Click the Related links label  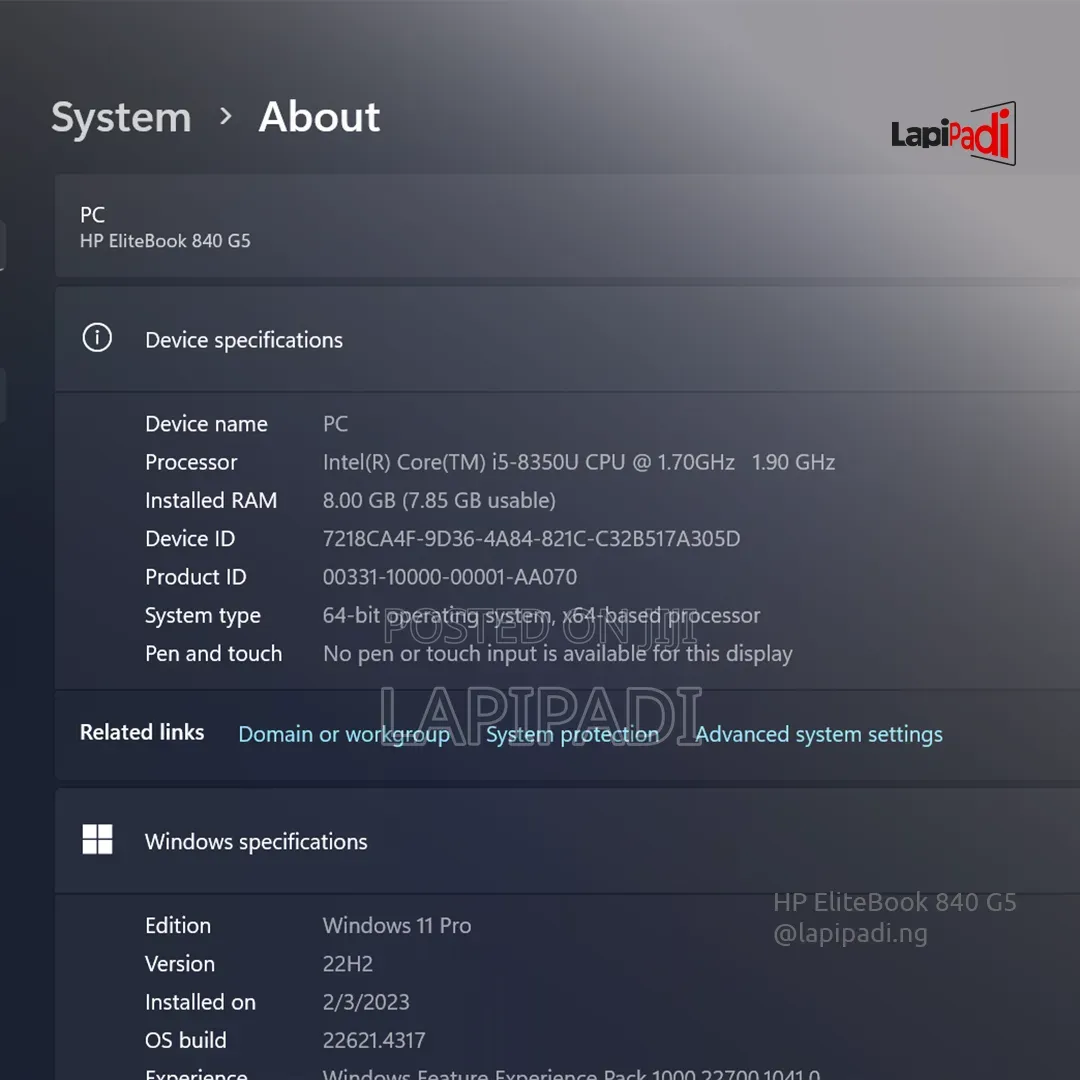pos(142,732)
